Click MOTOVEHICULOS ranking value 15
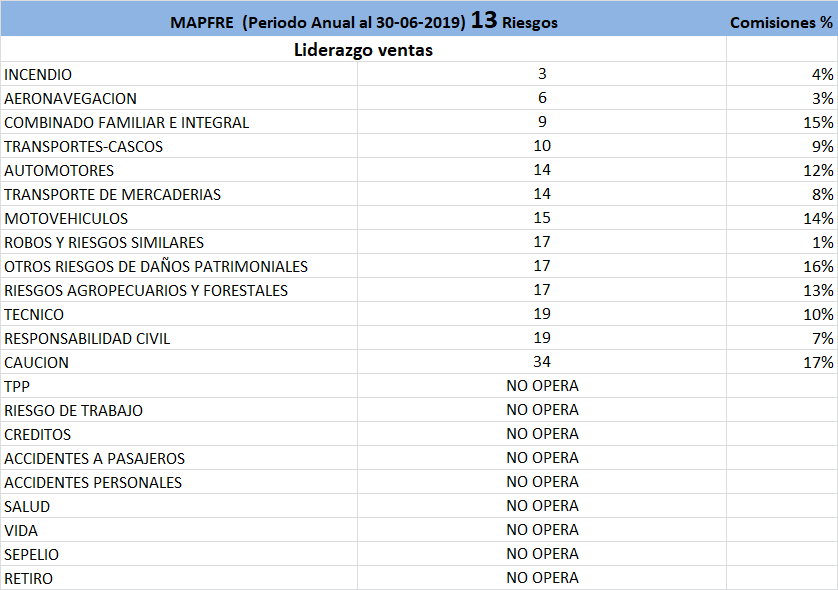 542,218
